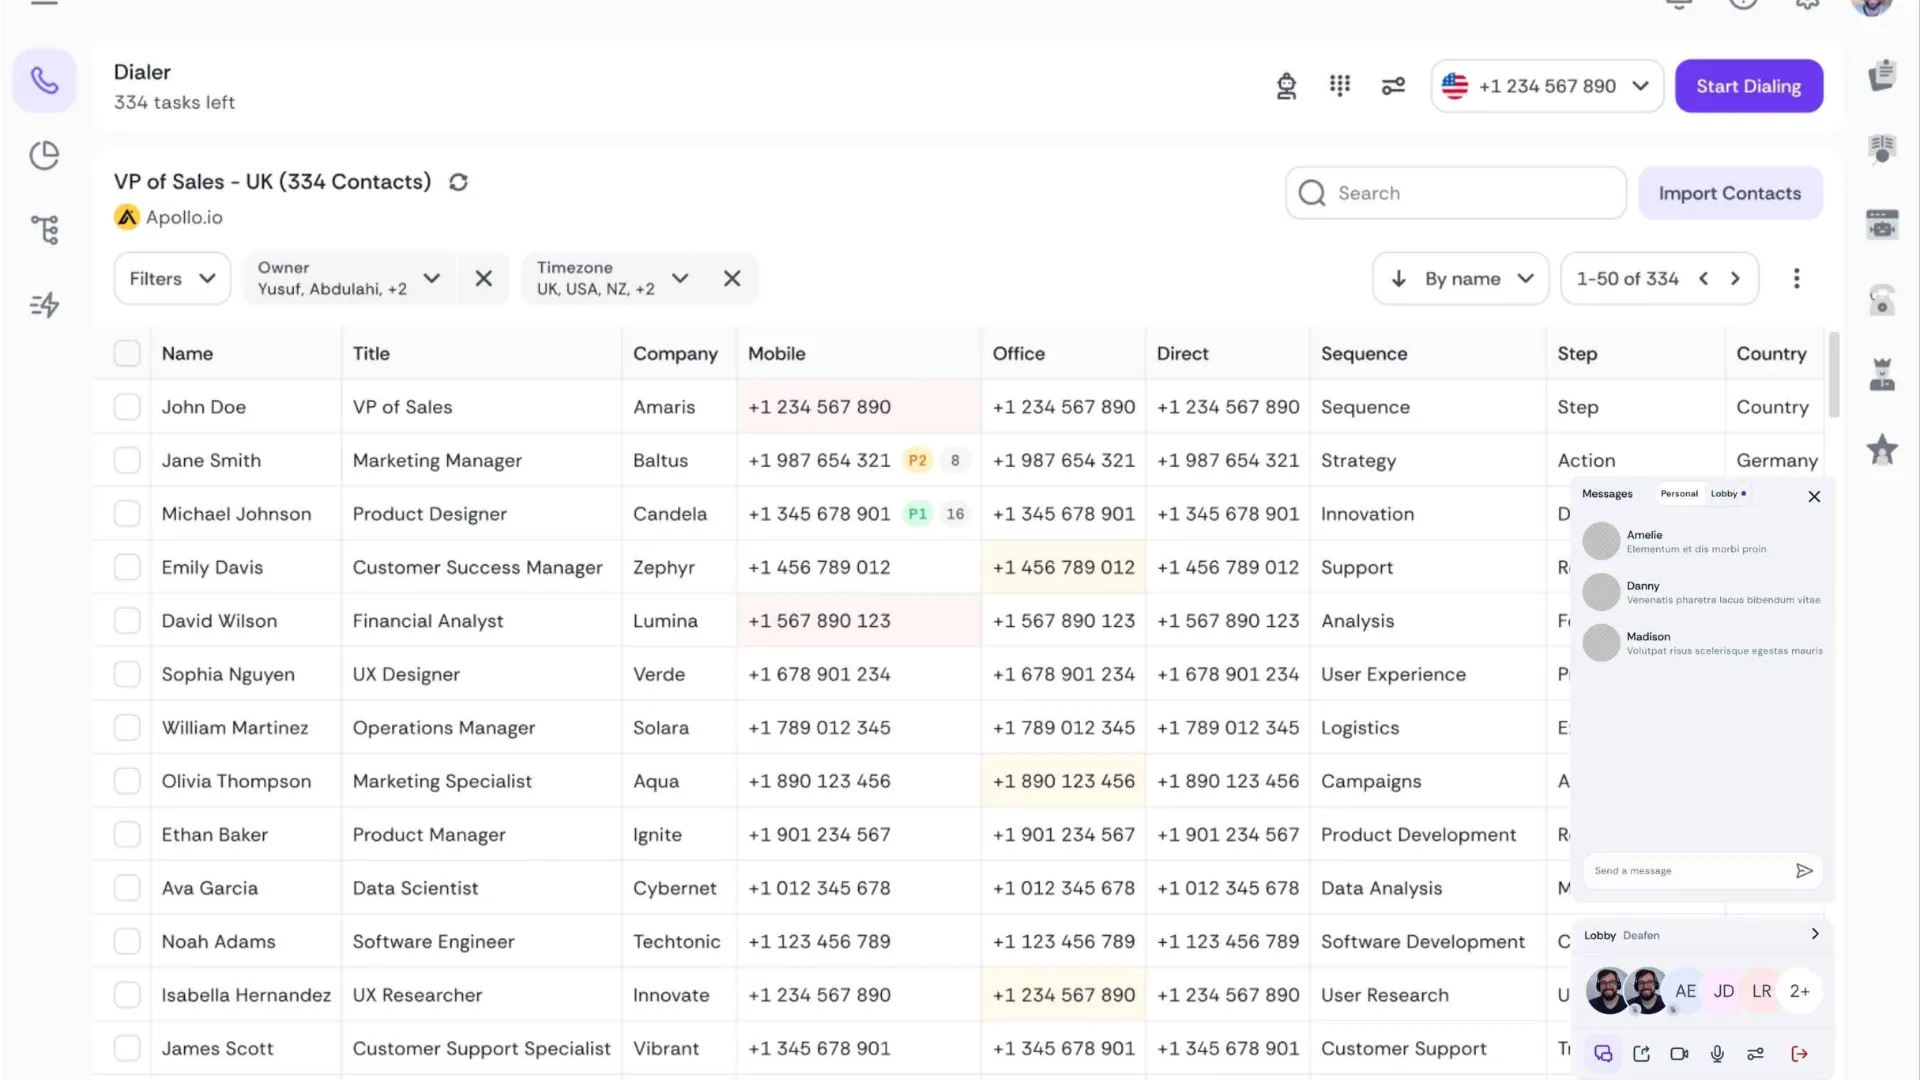Switch to the Lobby messages tab
The image size is (1920, 1080).
point(1727,494)
